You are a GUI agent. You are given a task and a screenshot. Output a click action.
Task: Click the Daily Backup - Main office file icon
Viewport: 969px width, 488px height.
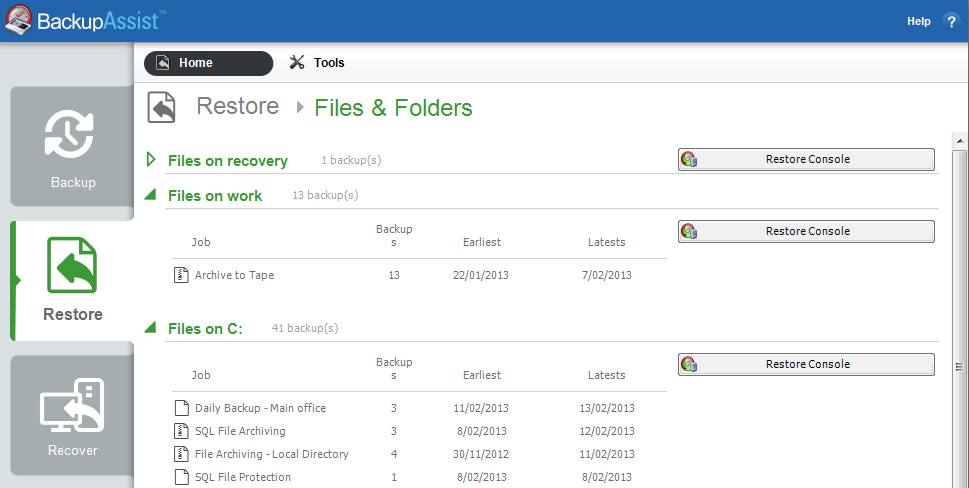(181, 408)
